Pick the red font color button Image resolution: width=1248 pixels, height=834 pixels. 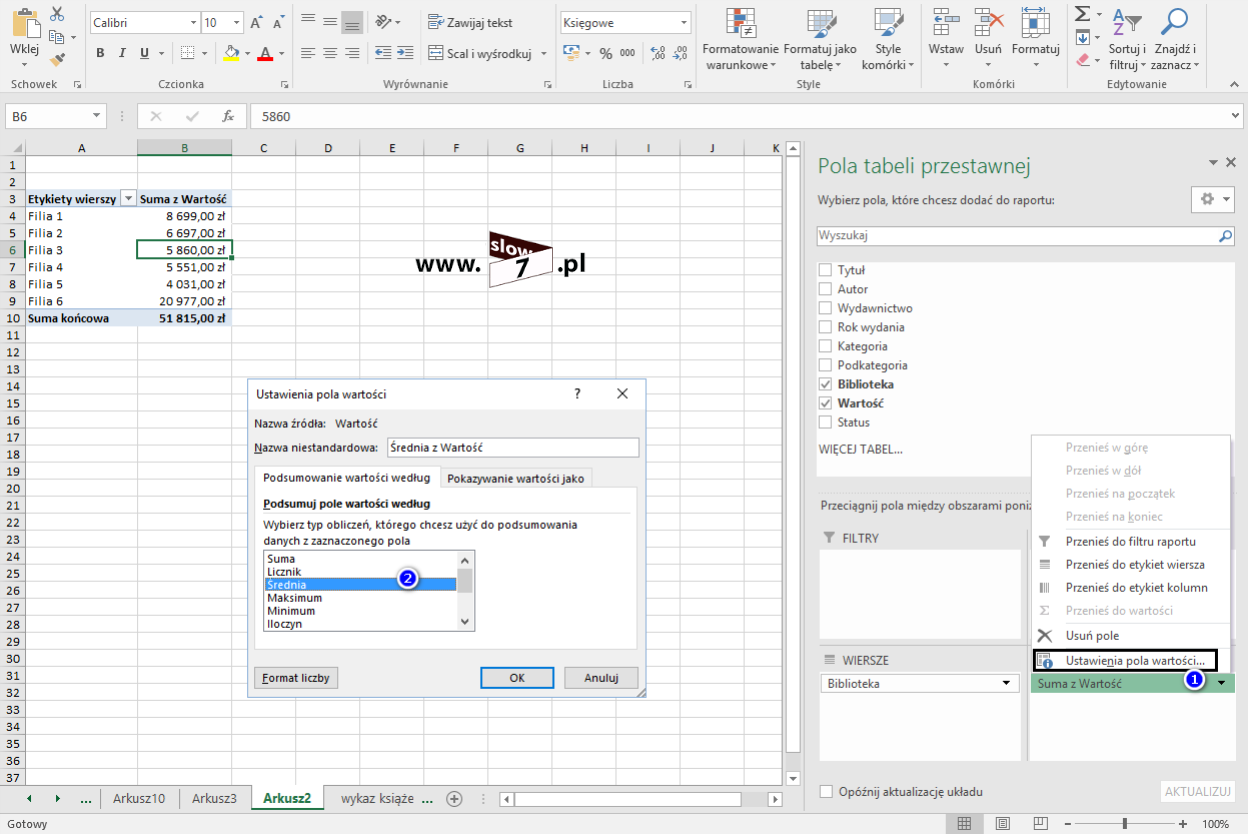click(x=265, y=53)
